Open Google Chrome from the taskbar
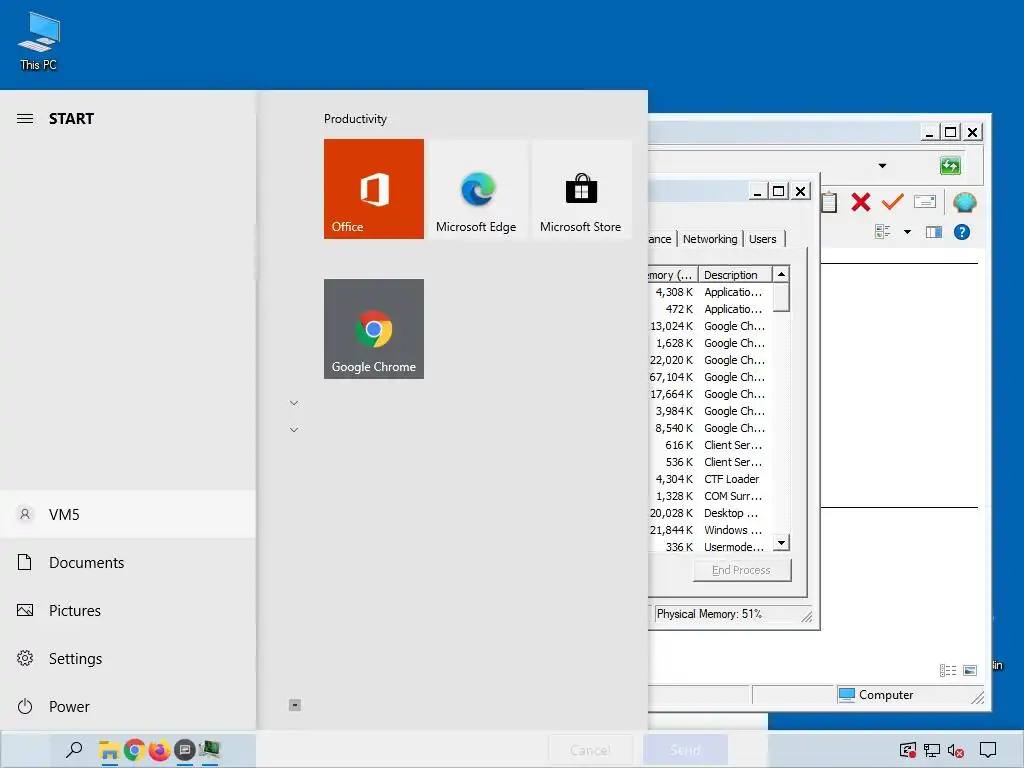The height and width of the screenshot is (768, 1024). (x=135, y=750)
